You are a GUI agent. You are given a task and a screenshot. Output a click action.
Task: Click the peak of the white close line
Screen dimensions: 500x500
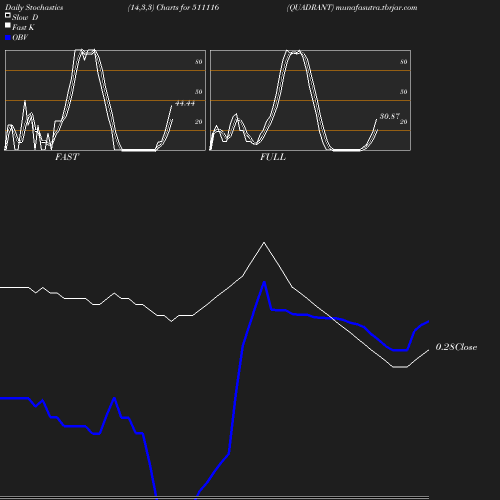264,243
